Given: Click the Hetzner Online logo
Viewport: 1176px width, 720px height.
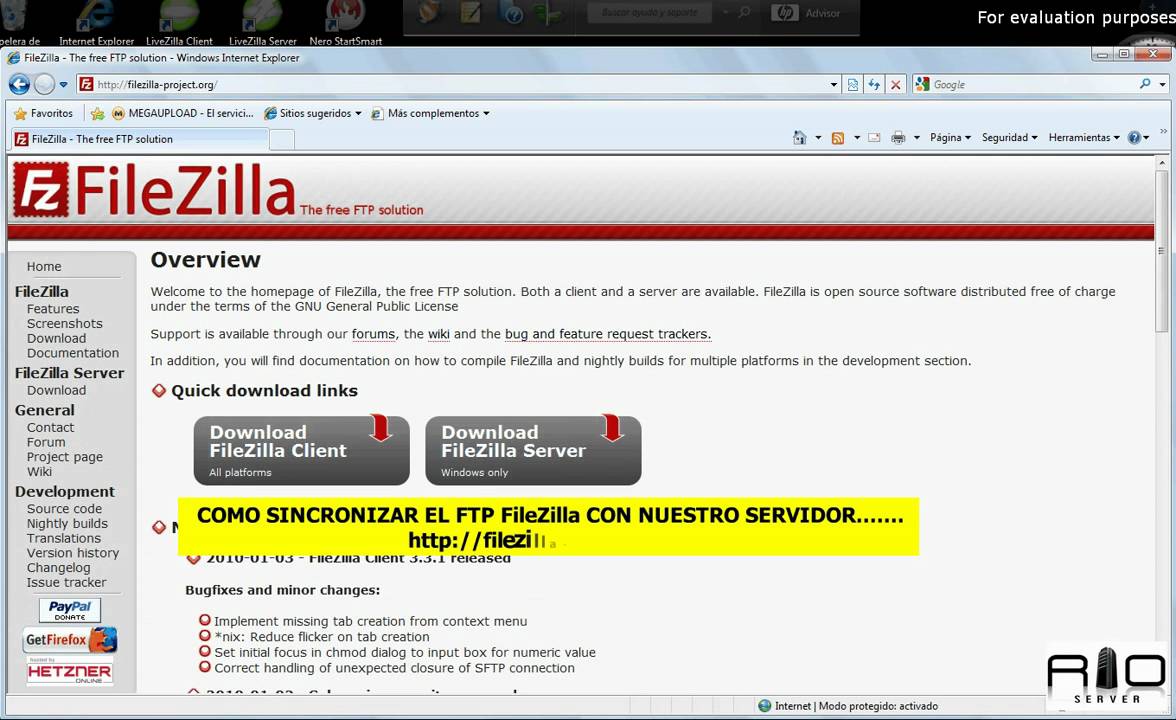Looking at the screenshot, I should (x=70, y=670).
